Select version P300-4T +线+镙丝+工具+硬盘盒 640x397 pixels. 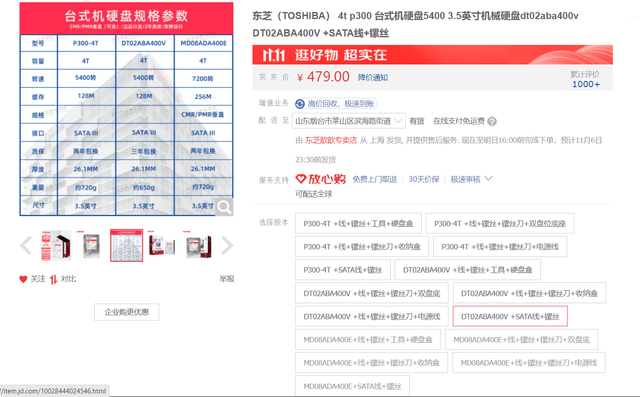pyautogui.click(x=358, y=224)
